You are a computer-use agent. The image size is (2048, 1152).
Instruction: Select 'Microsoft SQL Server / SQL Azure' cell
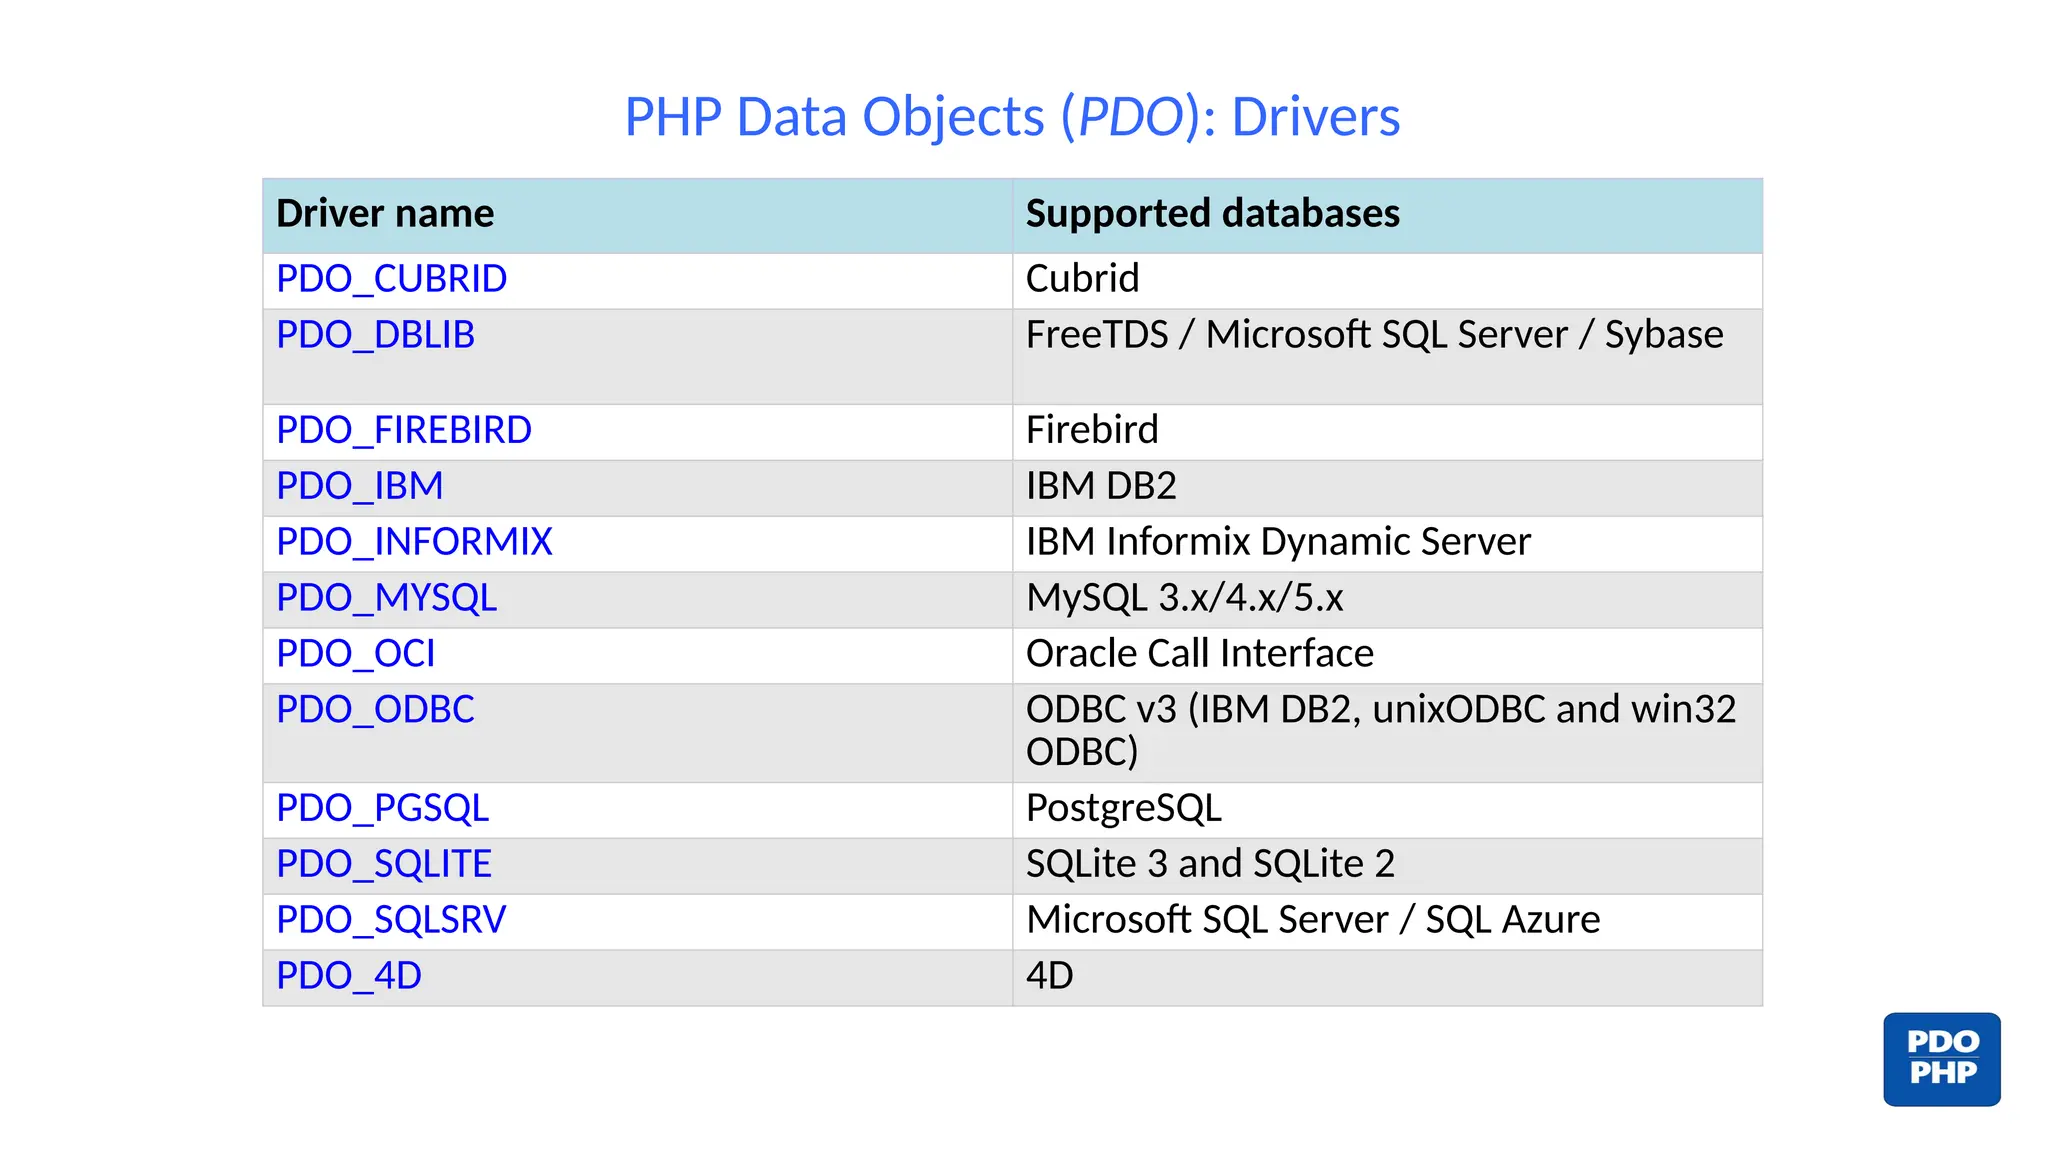pyautogui.click(x=1387, y=922)
